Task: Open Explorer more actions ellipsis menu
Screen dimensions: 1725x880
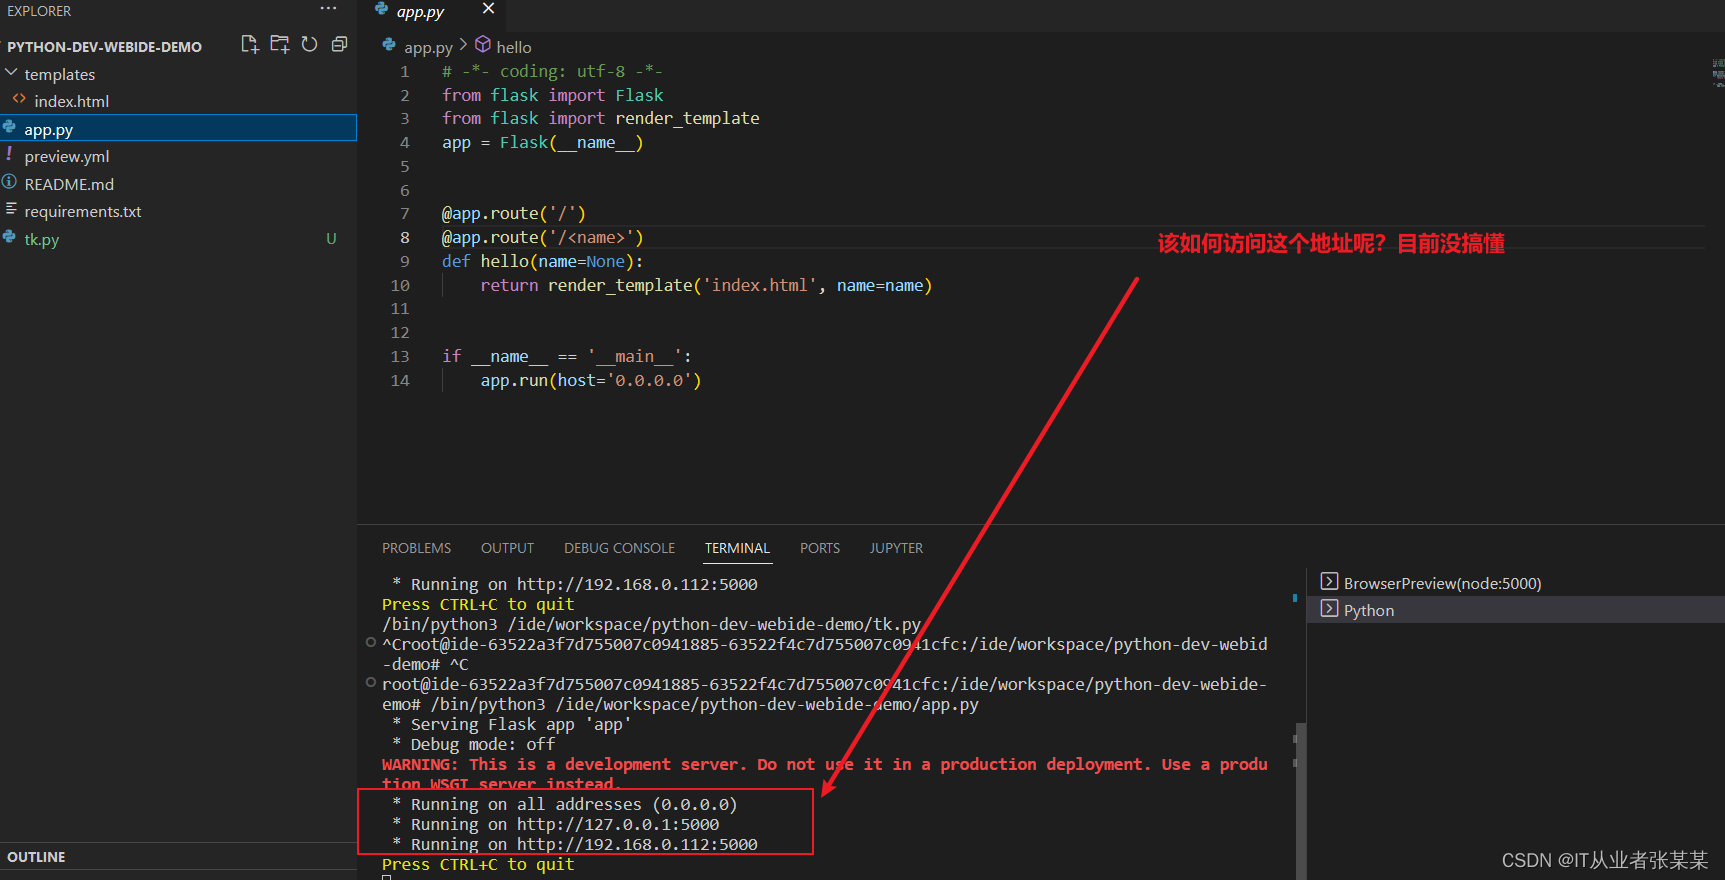Action: [x=328, y=9]
